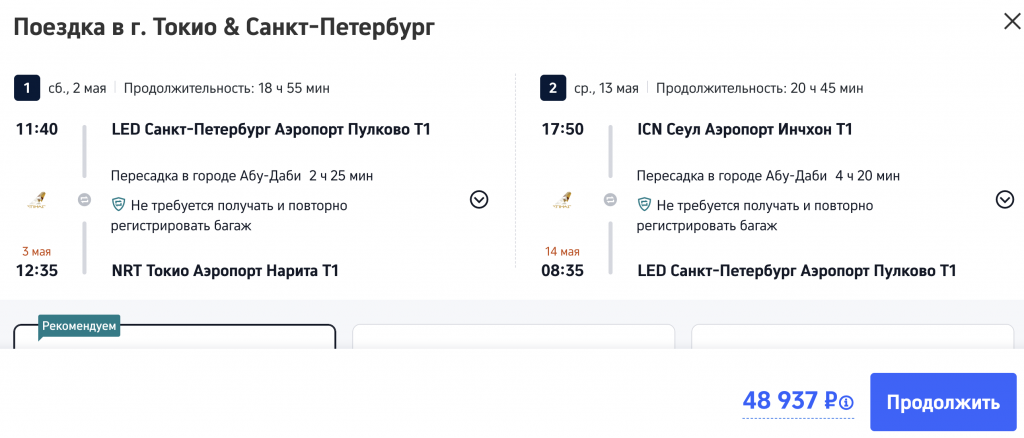Click segment number 1 badge
This screenshot has height=438, width=1024.
coord(26,88)
